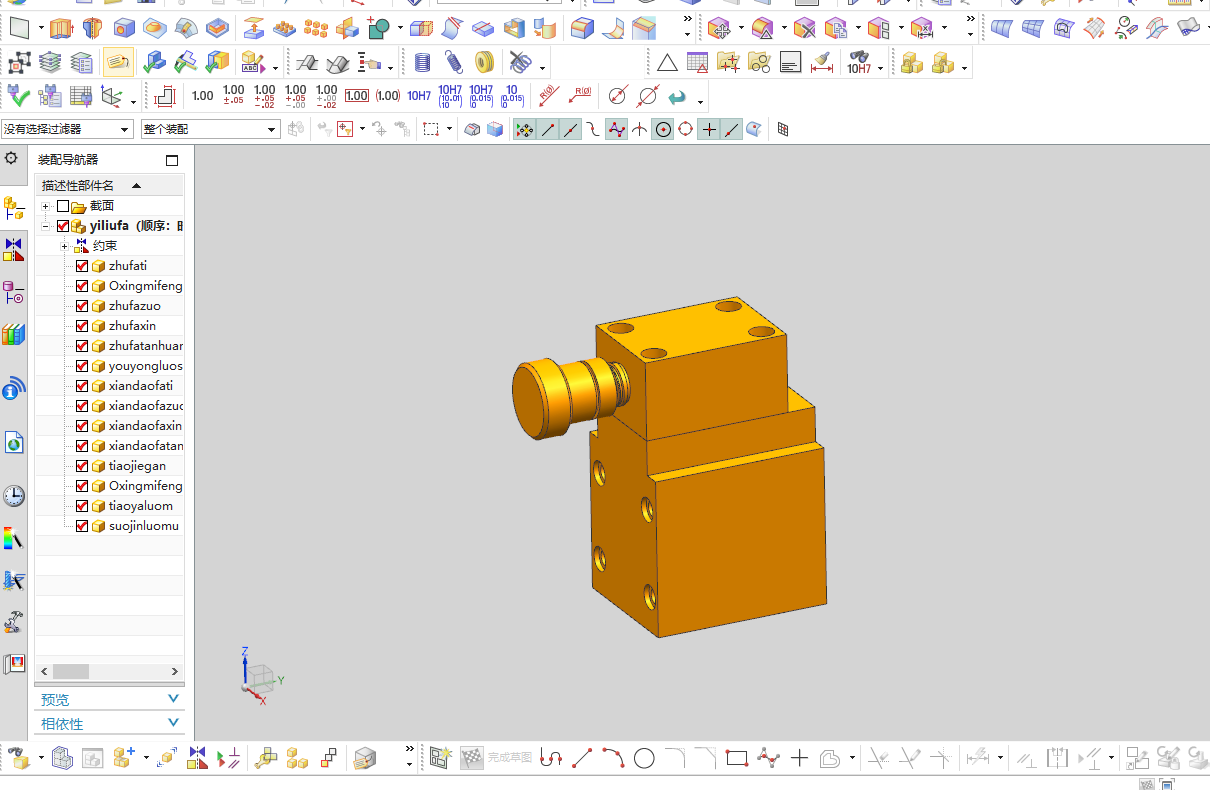Click the teal return arrow icon
This screenshot has height=790, width=1210.
click(678, 97)
